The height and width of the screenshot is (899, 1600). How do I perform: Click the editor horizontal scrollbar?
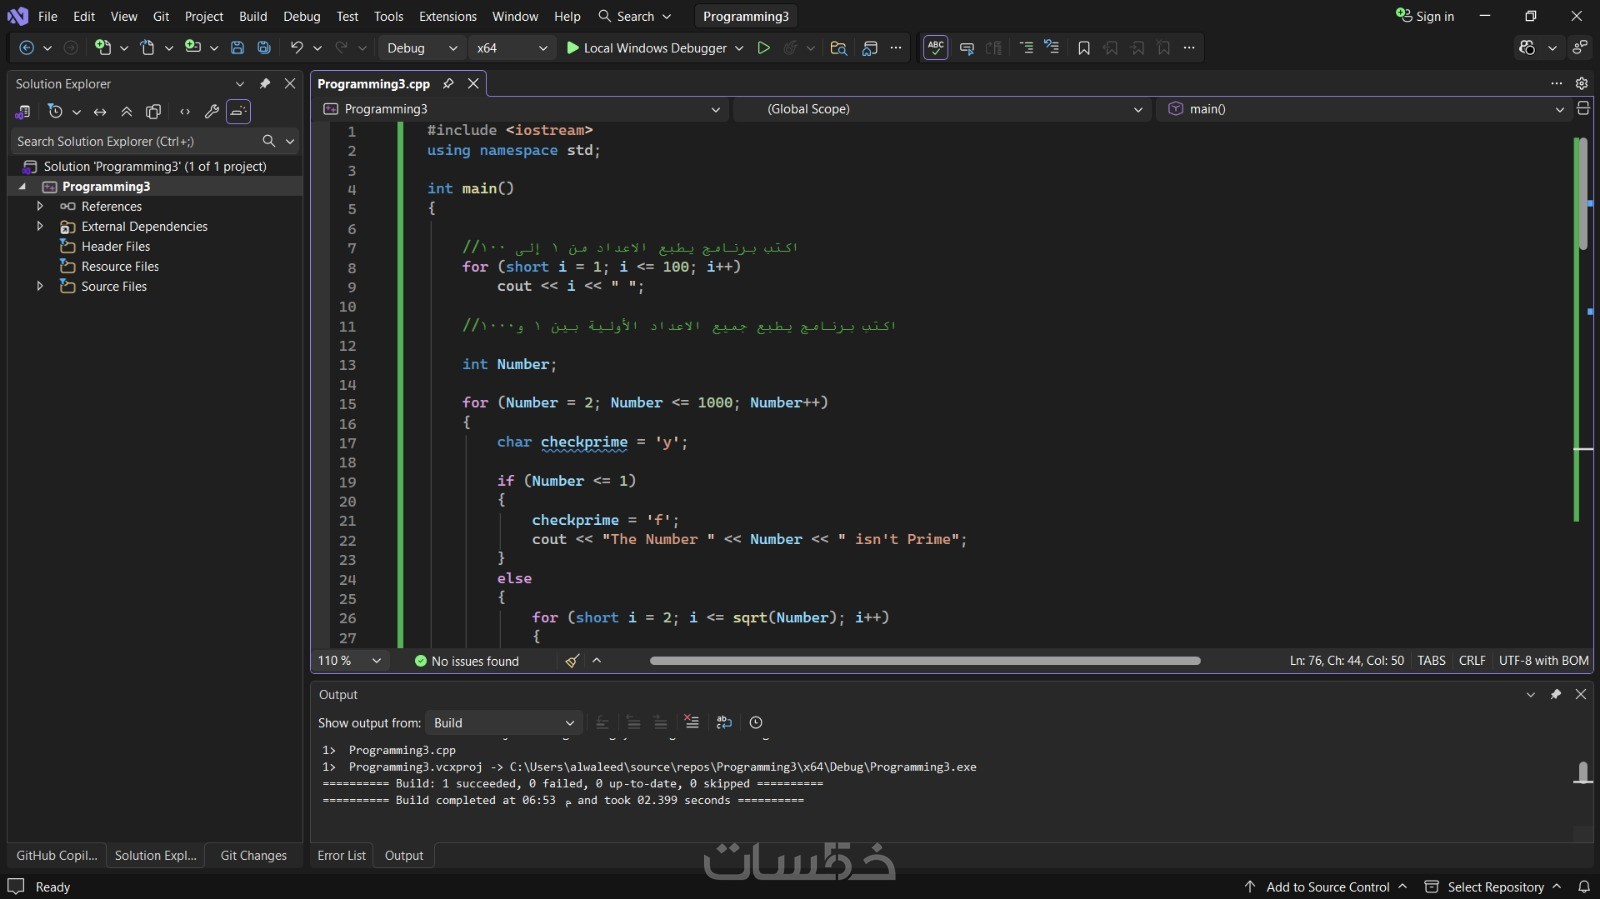[x=924, y=661]
